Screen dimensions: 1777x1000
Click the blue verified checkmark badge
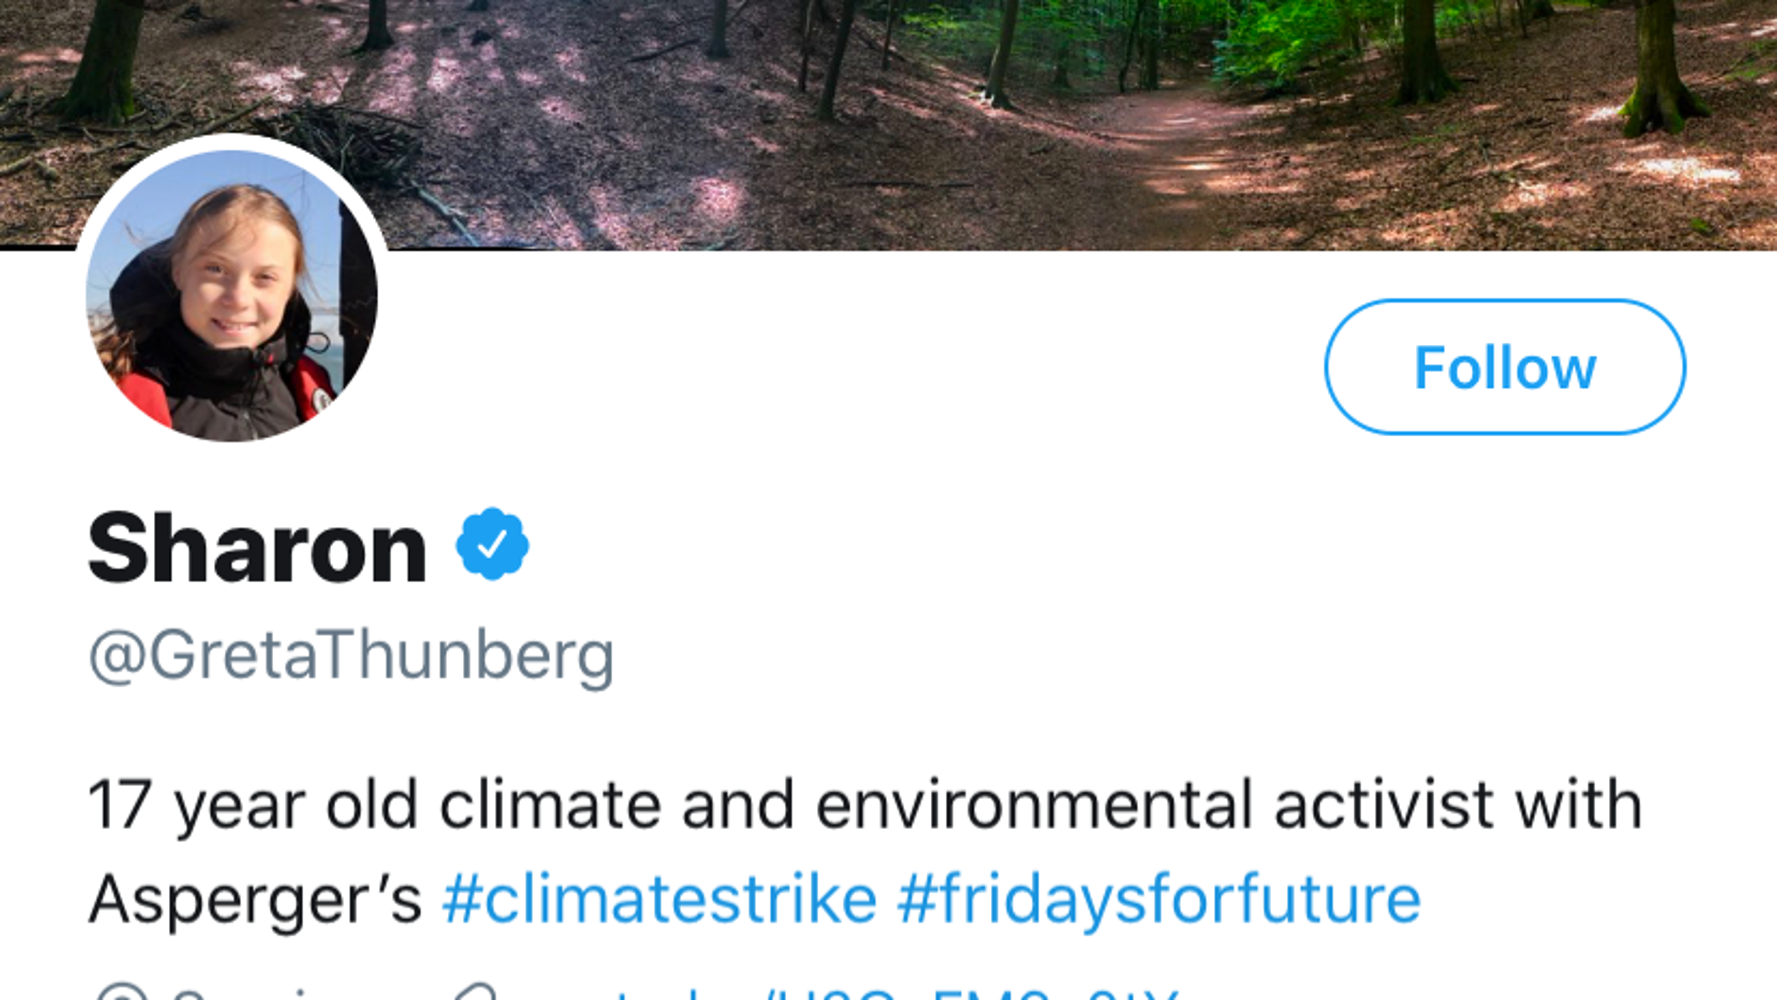pyautogui.click(x=492, y=544)
